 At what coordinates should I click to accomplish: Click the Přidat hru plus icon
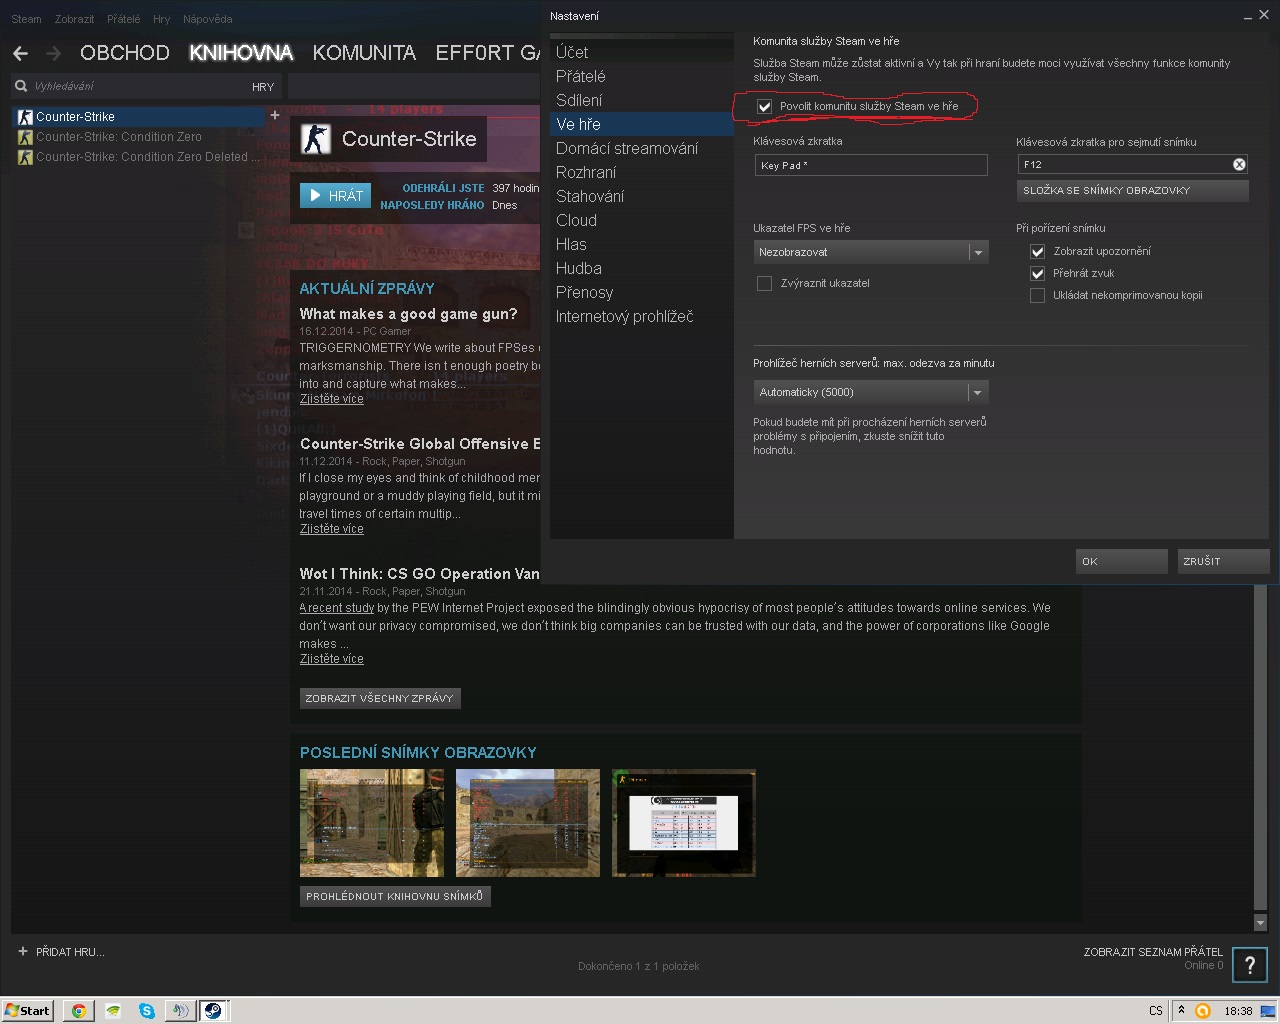(23, 951)
